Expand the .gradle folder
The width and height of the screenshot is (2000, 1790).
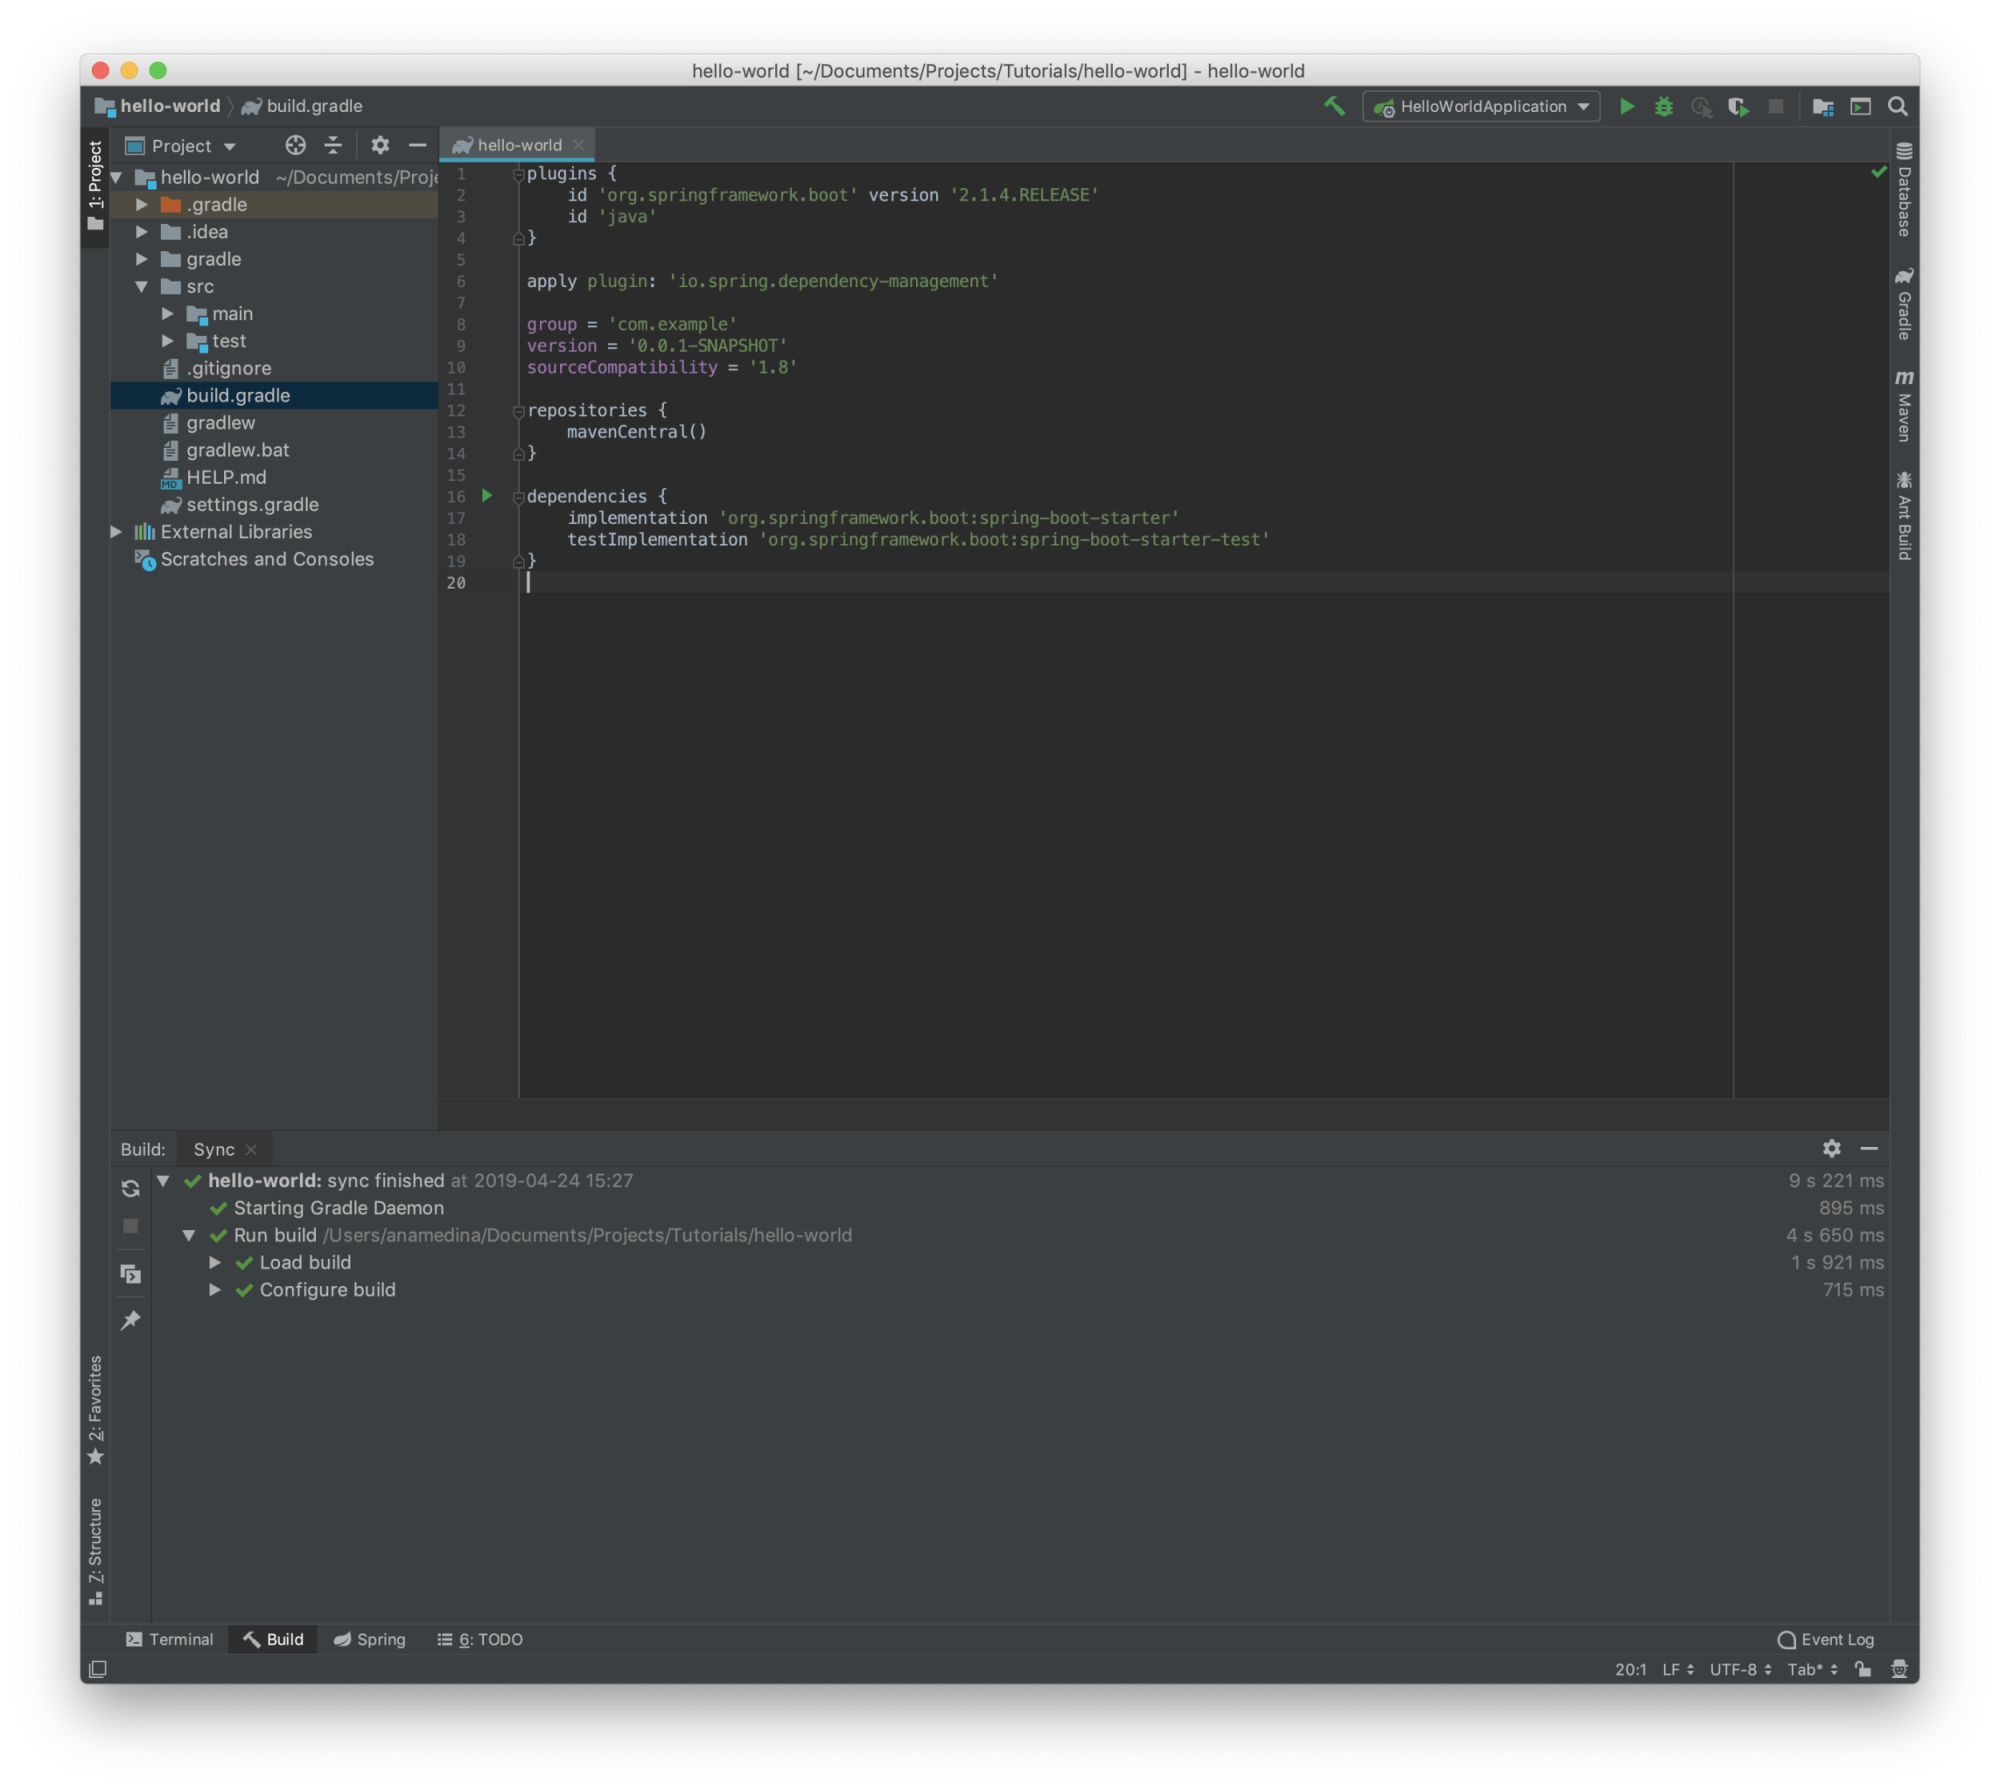point(142,204)
